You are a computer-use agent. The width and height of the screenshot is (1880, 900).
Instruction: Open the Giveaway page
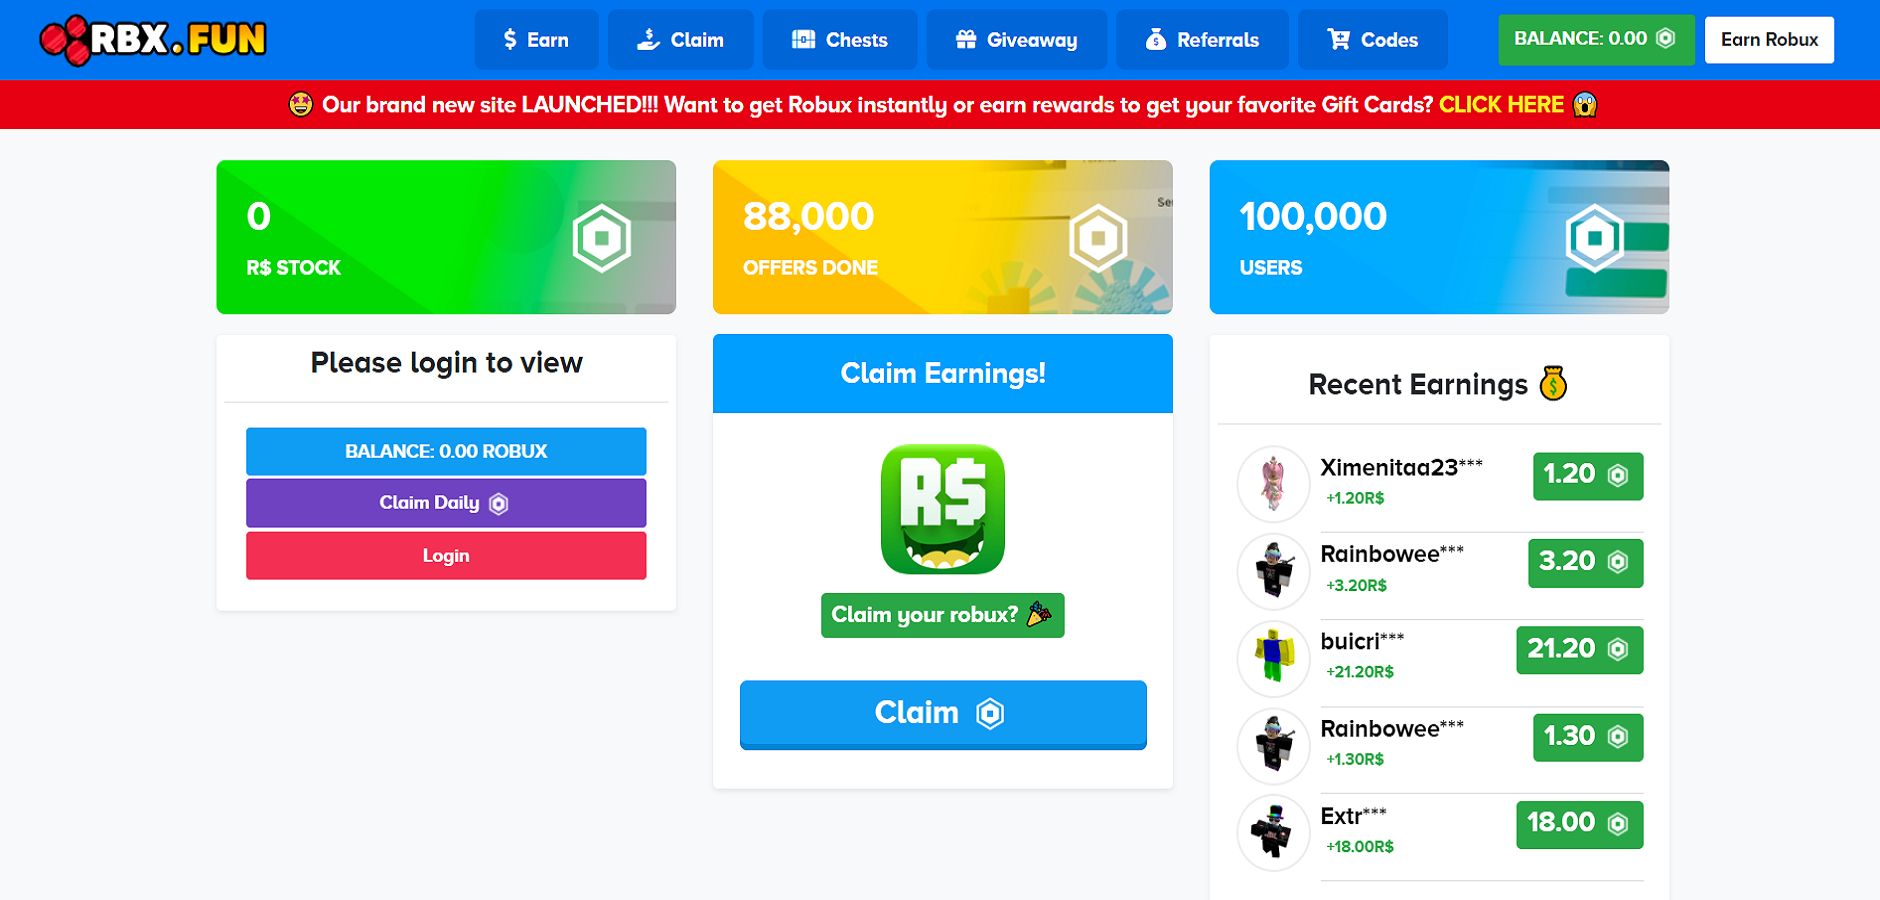click(x=1016, y=40)
